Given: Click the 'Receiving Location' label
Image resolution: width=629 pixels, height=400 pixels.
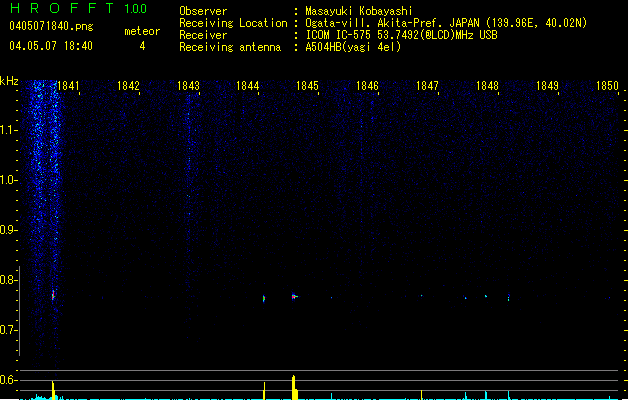Looking at the screenshot, I should pos(233,23).
